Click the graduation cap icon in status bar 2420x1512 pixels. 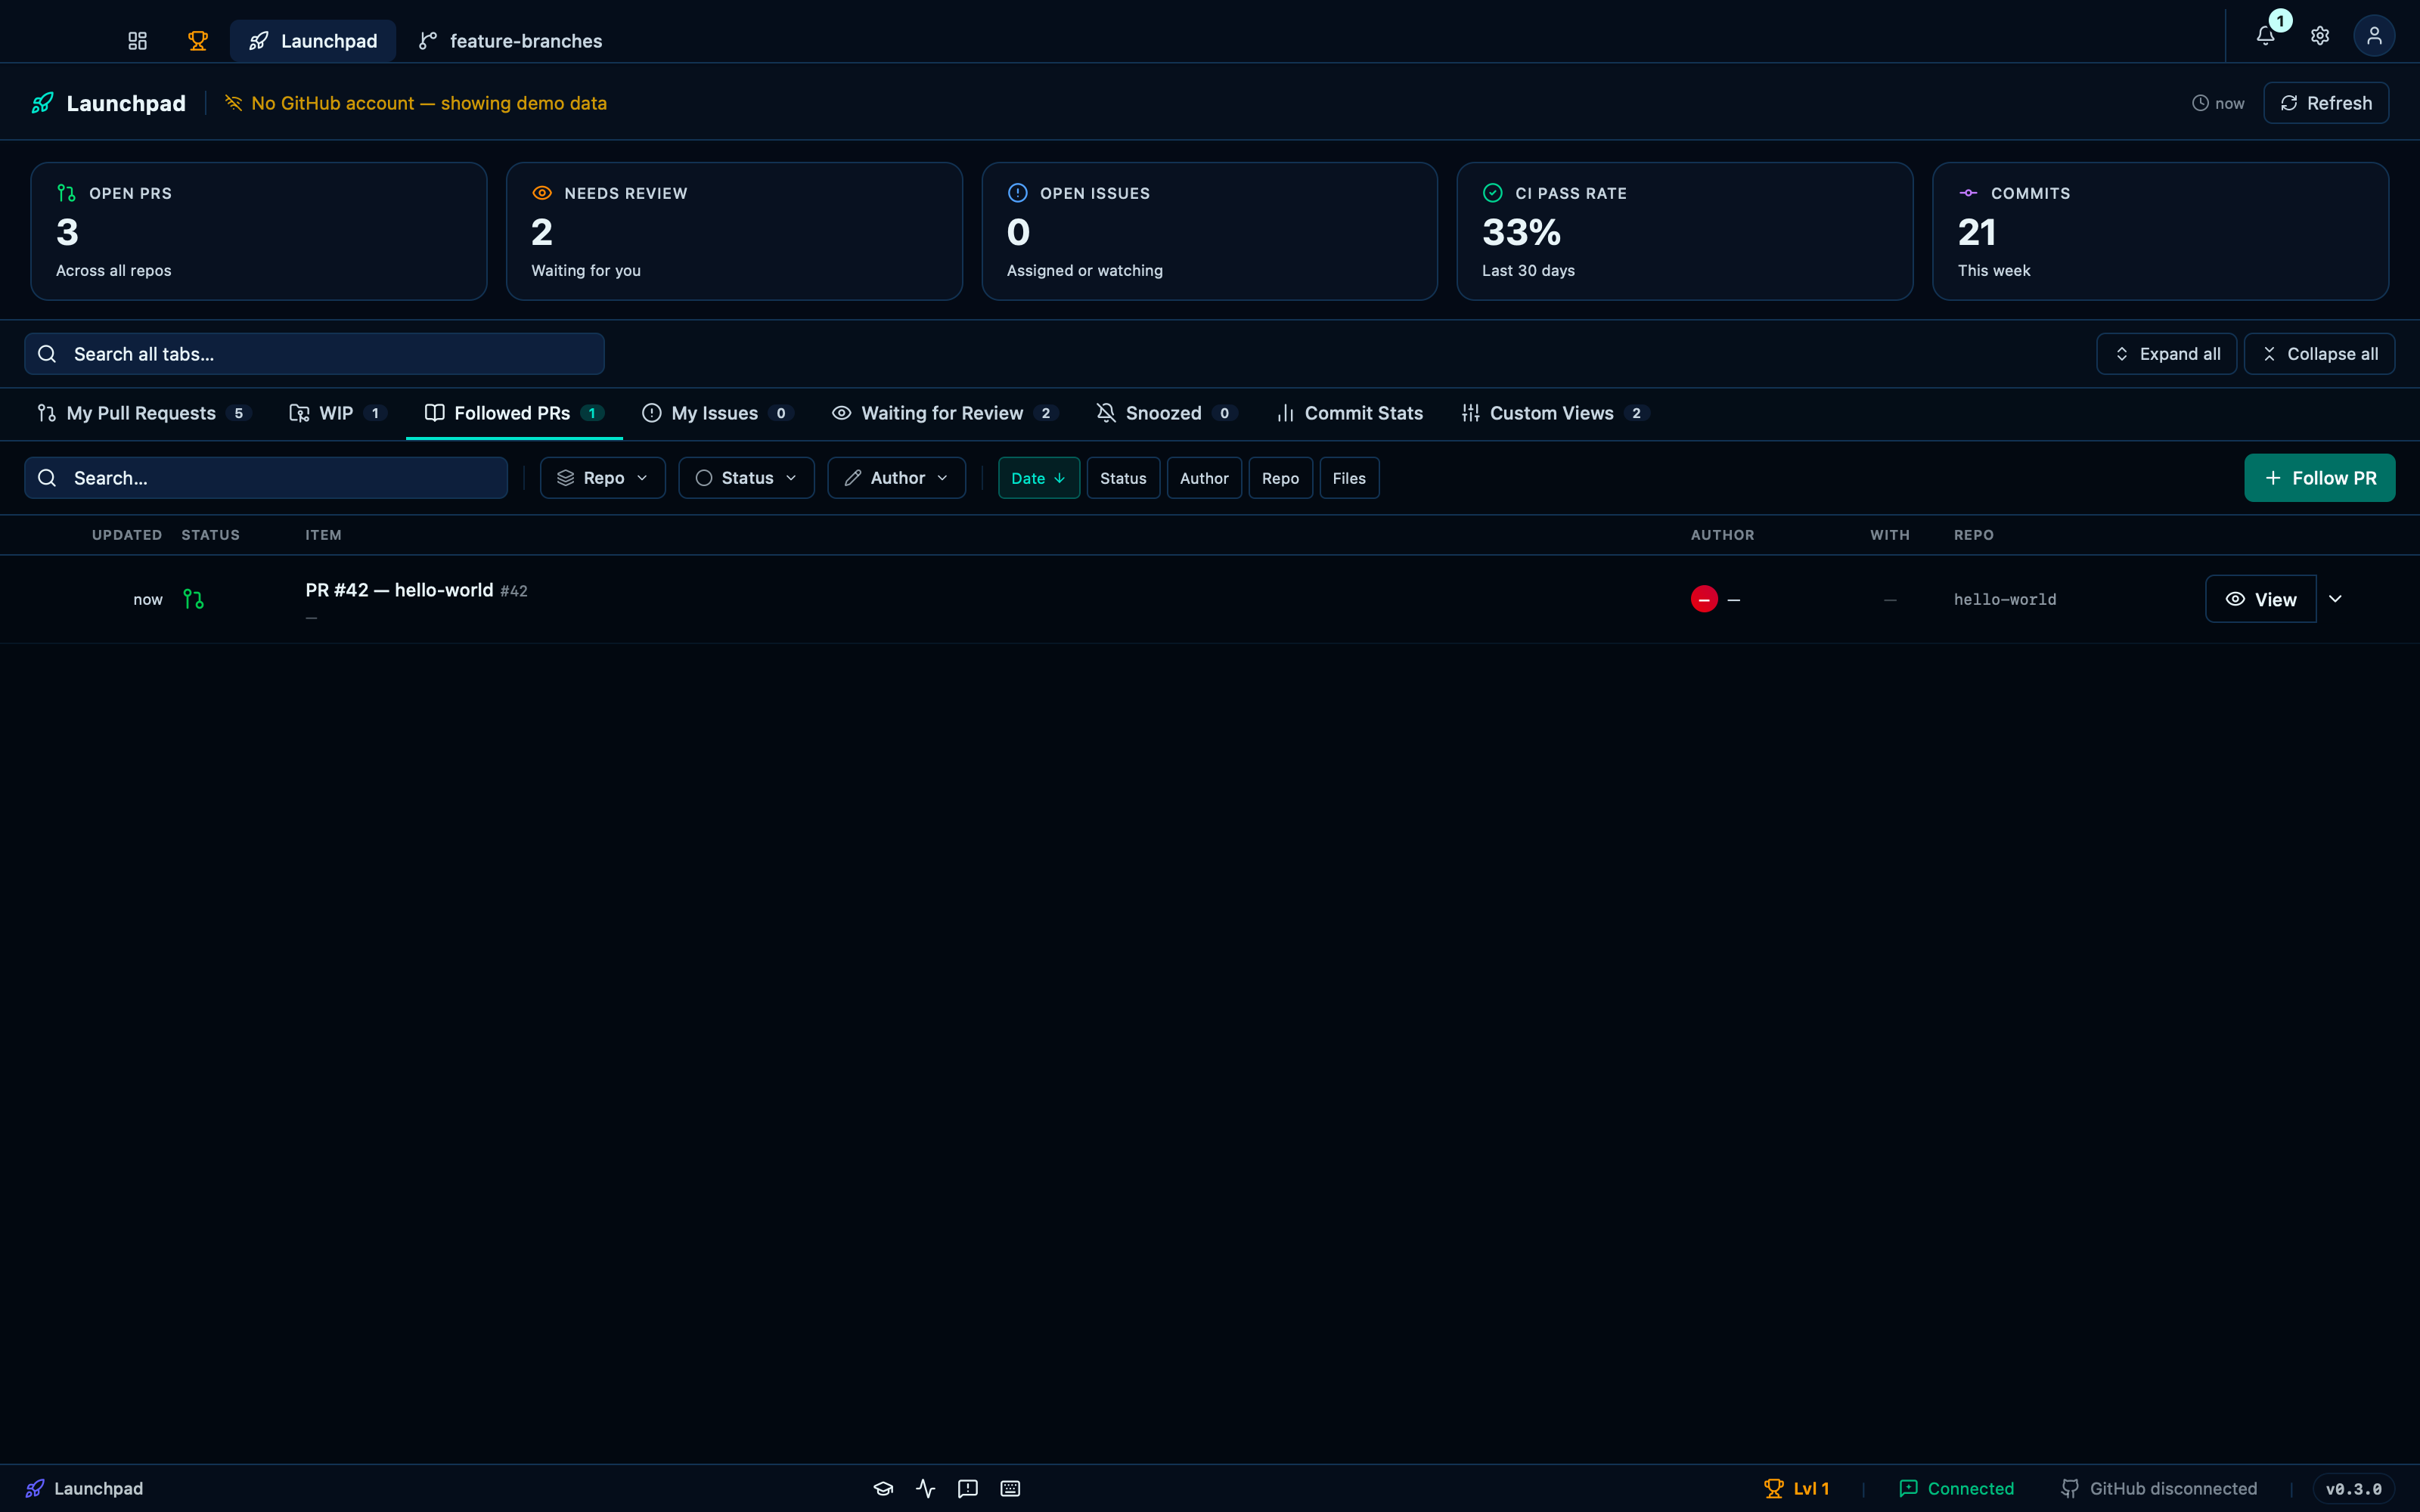click(883, 1488)
